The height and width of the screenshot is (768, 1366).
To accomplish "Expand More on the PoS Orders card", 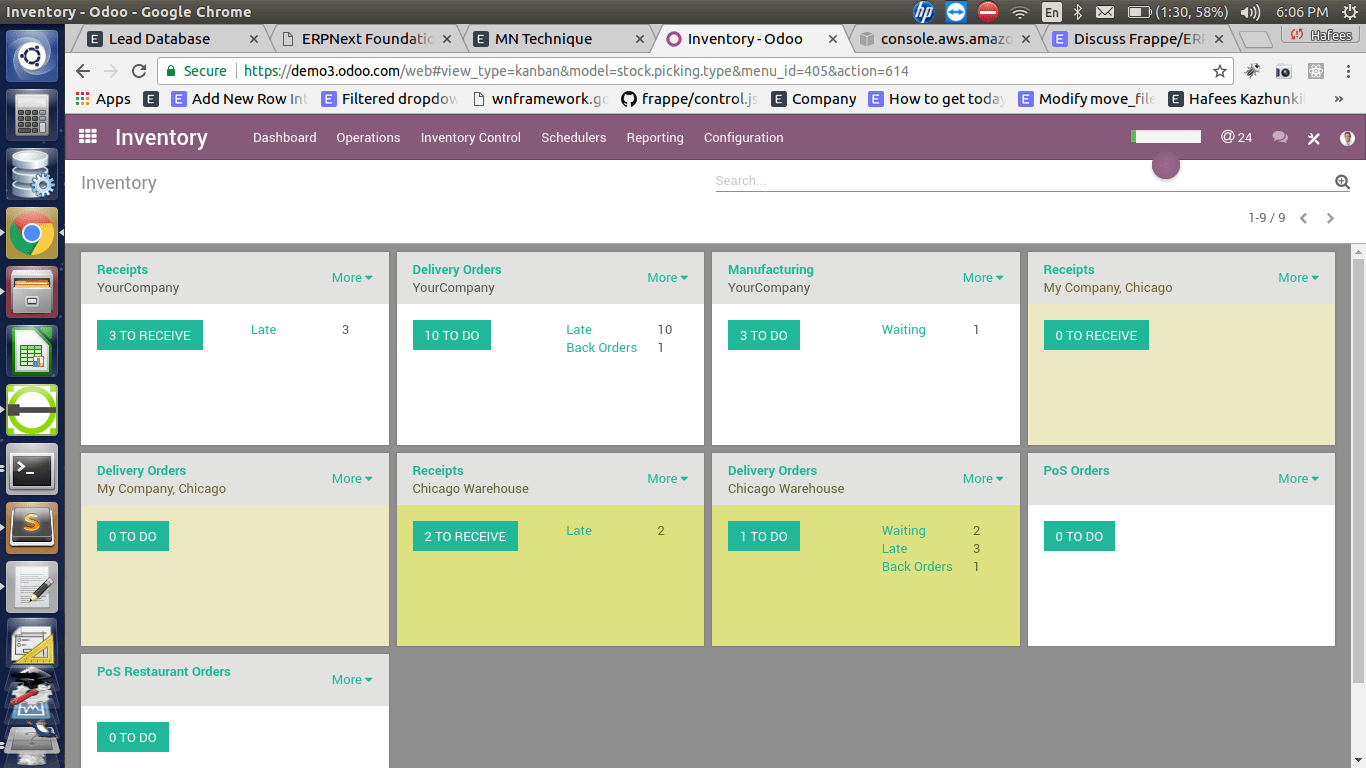I will point(1298,479).
